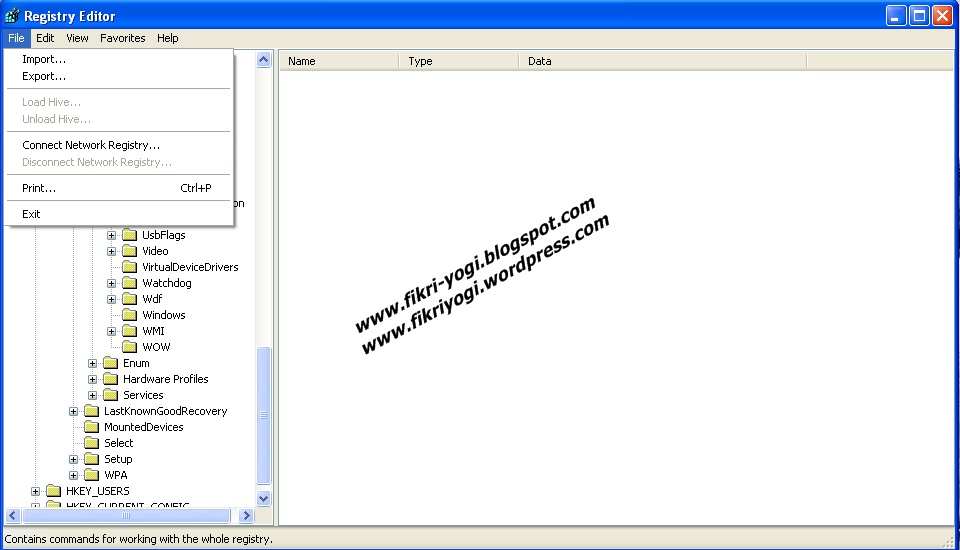Expand the HKEY_USERS hive
Image resolution: width=960 pixels, height=550 pixels.
[x=36, y=491]
